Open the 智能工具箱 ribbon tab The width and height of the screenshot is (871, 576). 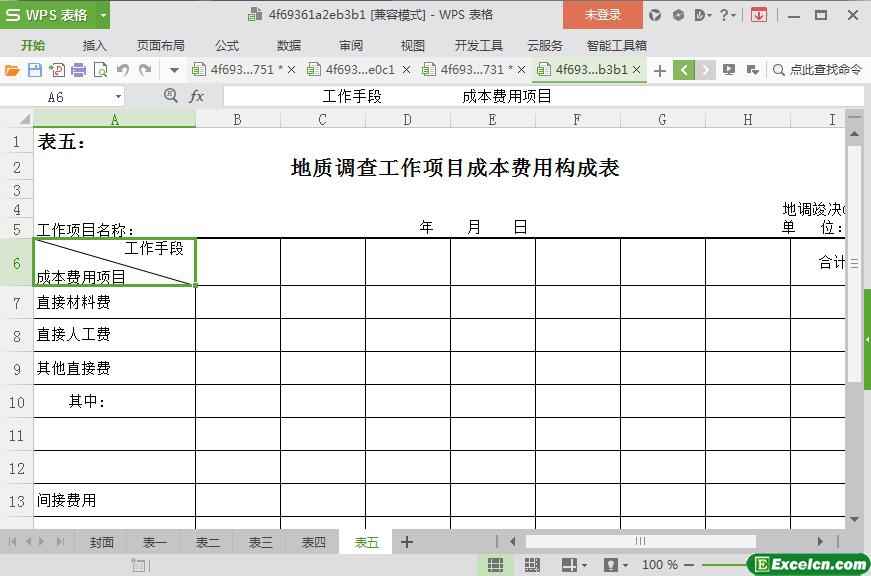pos(617,46)
